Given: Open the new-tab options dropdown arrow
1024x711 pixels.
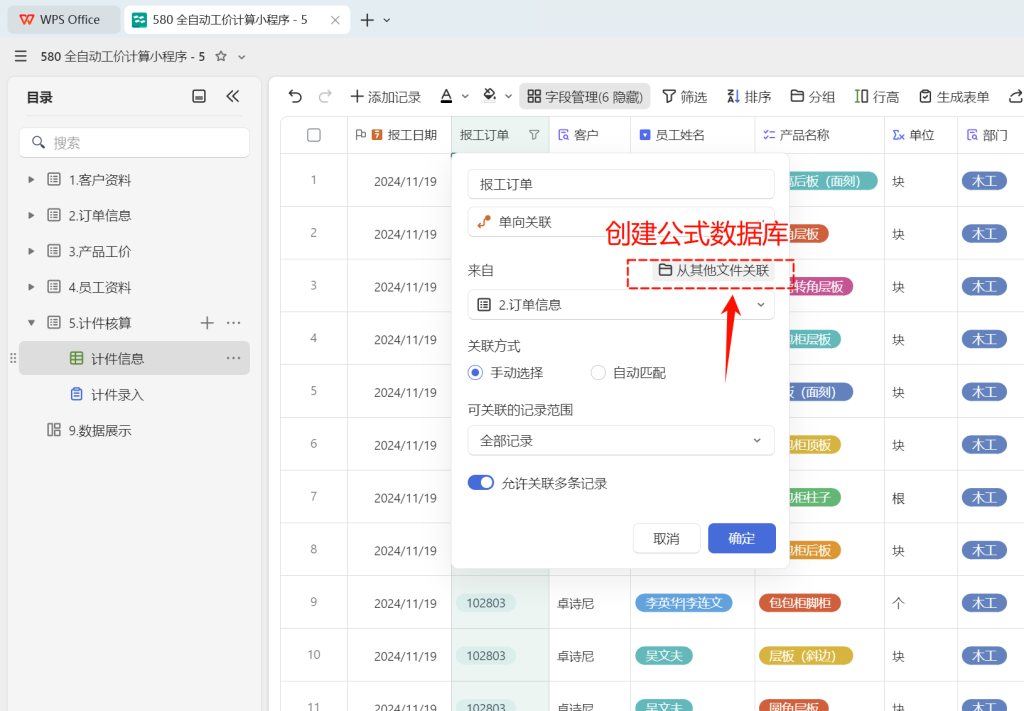Looking at the screenshot, I should (x=387, y=20).
